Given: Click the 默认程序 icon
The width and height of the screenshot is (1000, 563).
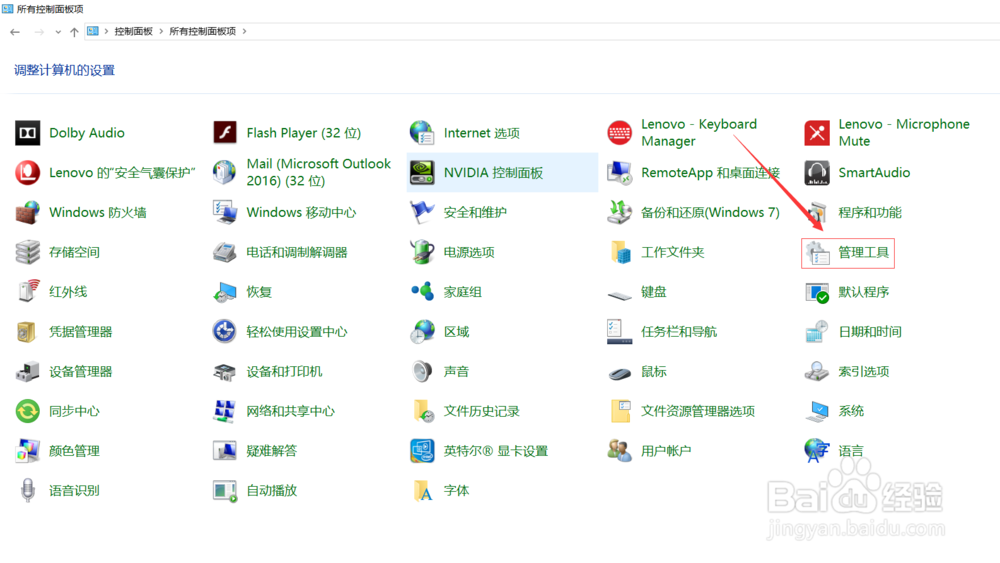Looking at the screenshot, I should [x=817, y=292].
